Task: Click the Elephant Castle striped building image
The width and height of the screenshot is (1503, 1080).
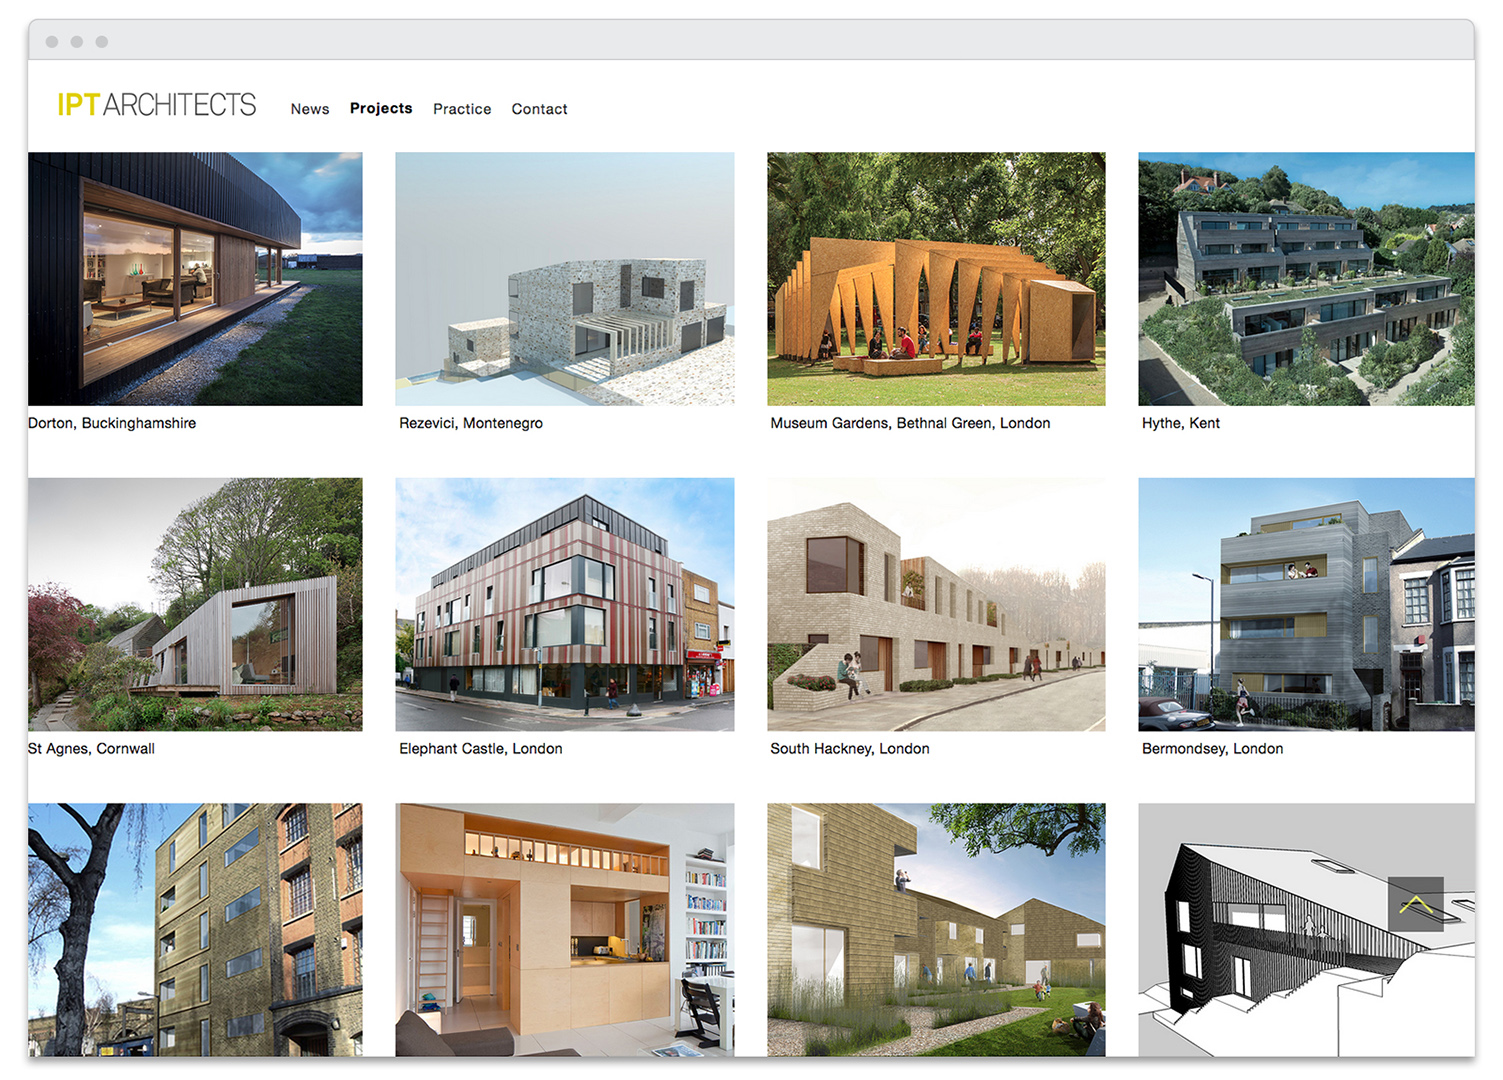Action: point(564,604)
